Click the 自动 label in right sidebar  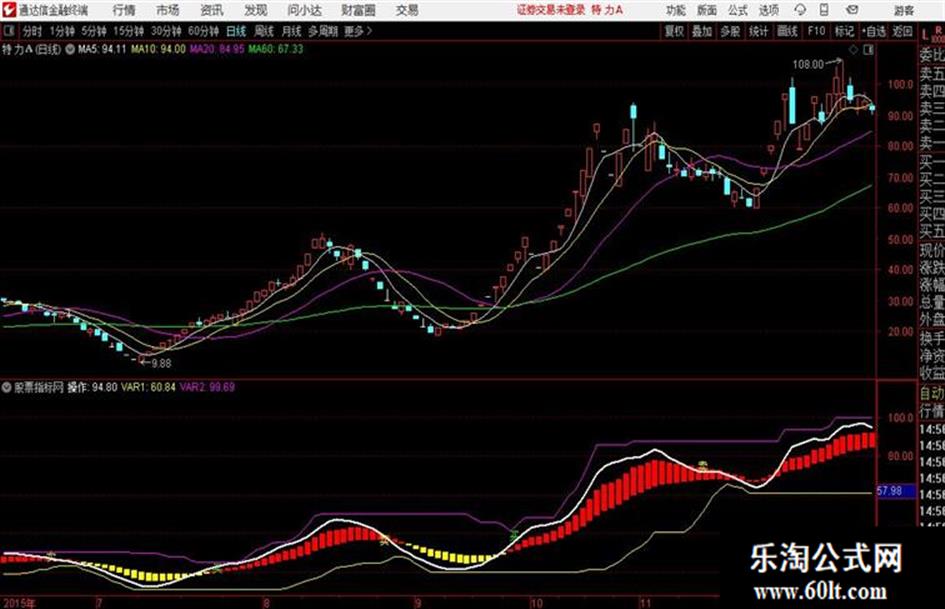coord(932,394)
